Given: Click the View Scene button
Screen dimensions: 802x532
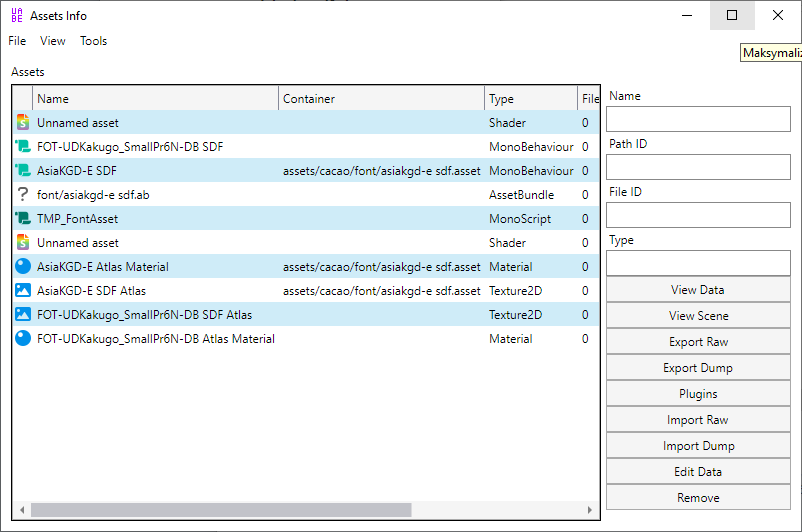Looking at the screenshot, I should tap(698, 316).
